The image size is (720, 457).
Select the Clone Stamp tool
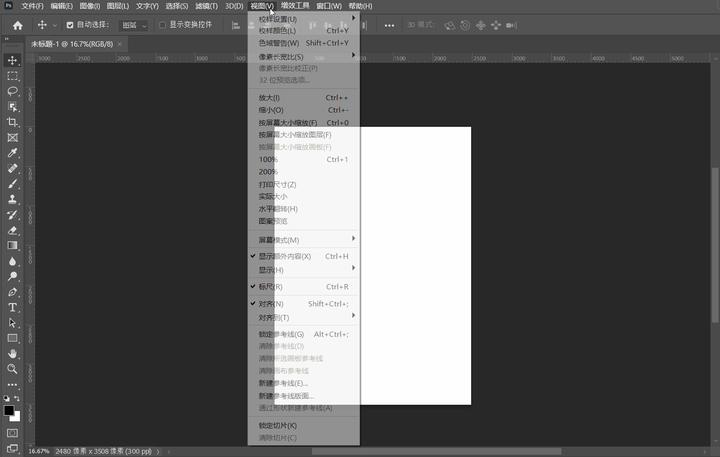[12, 199]
